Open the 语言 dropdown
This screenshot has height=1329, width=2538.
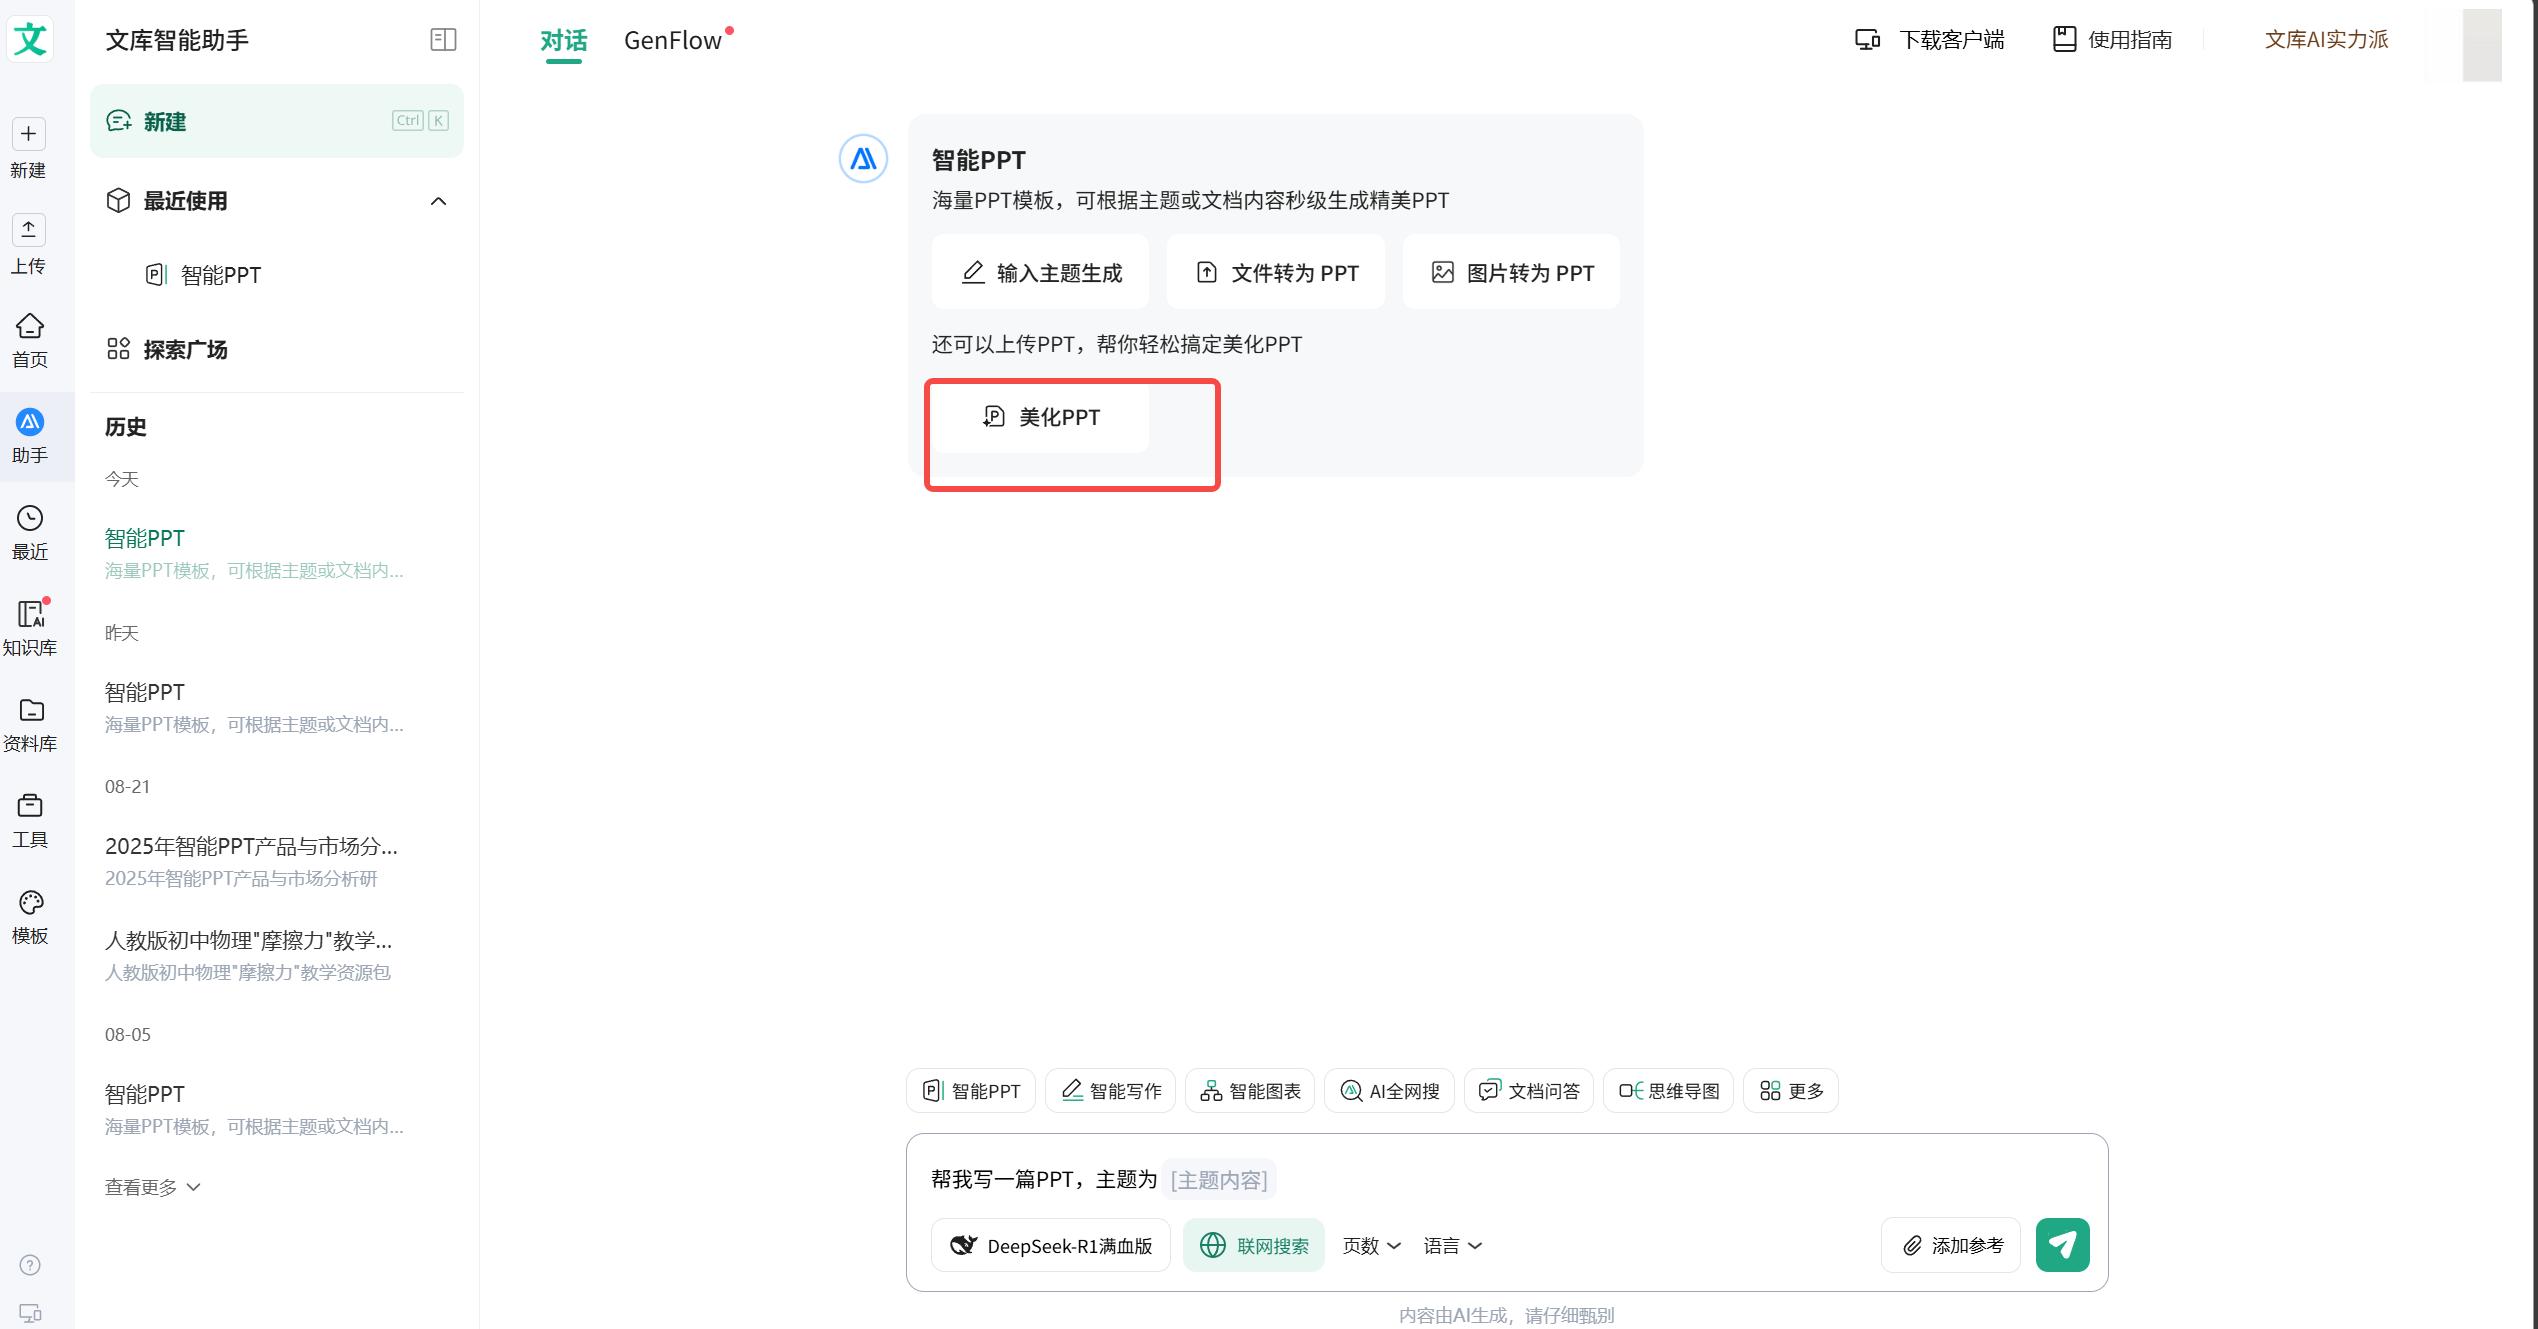click(1452, 1245)
